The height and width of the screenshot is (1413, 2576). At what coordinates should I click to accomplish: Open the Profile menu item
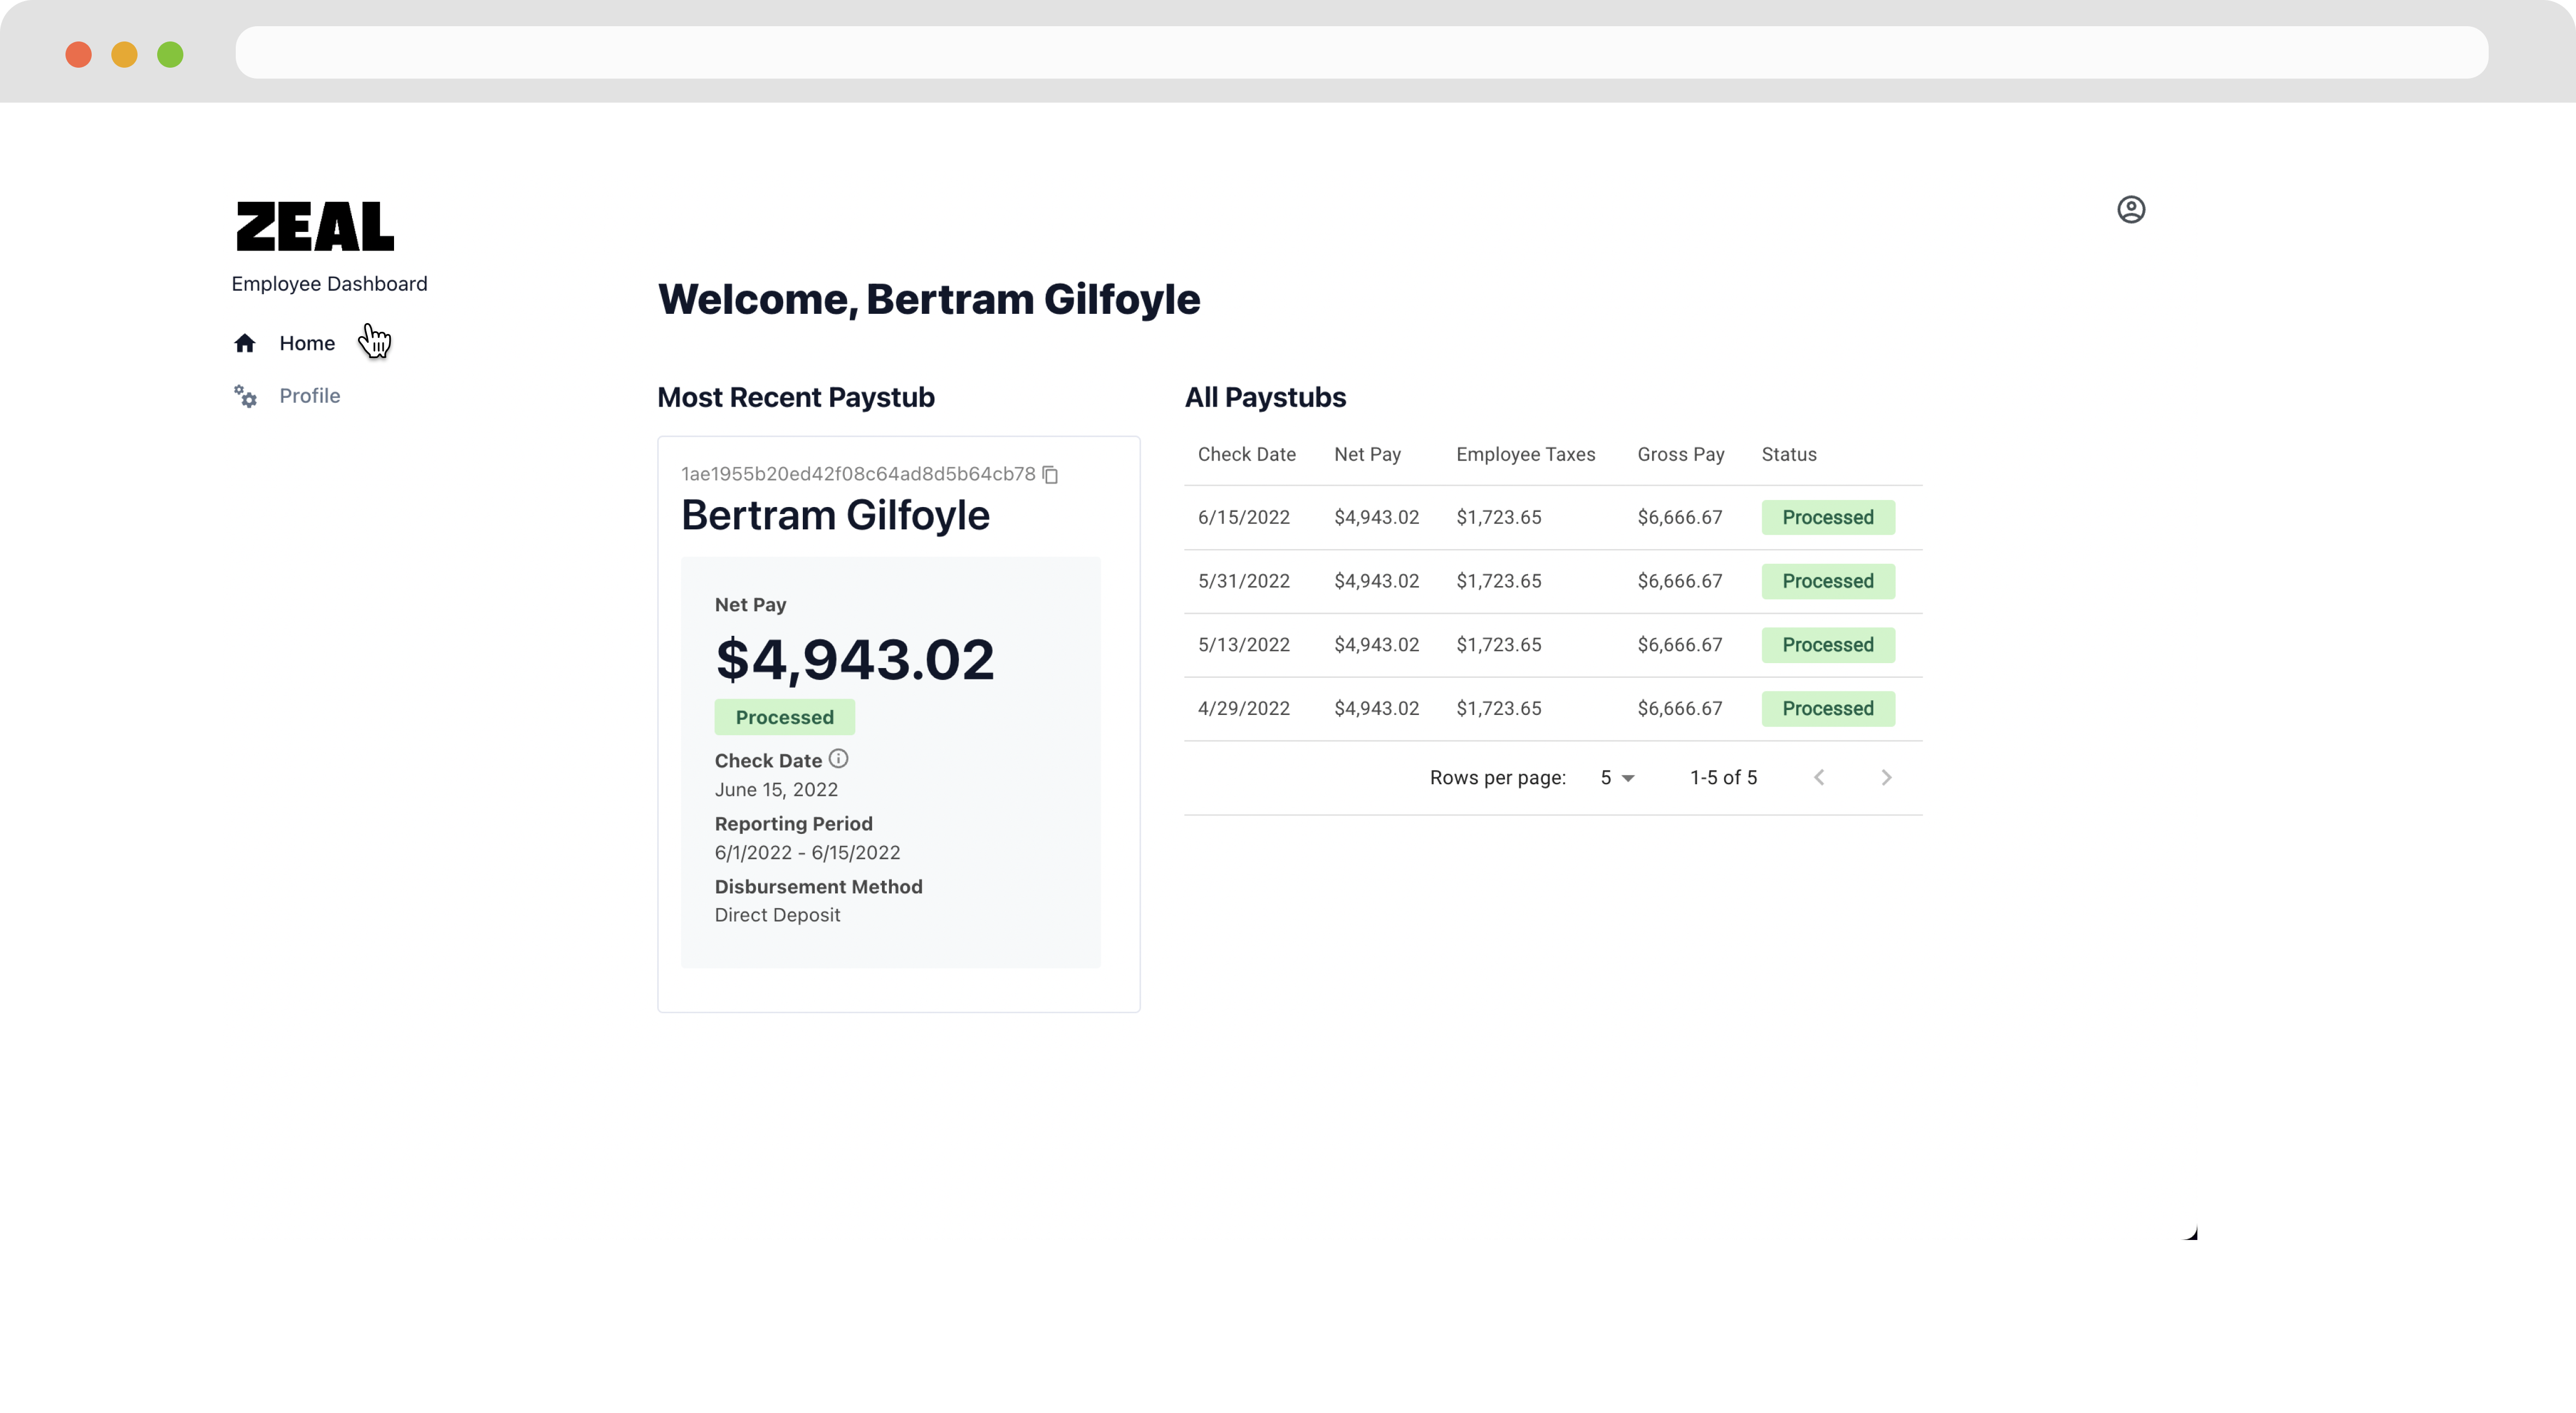click(x=309, y=396)
